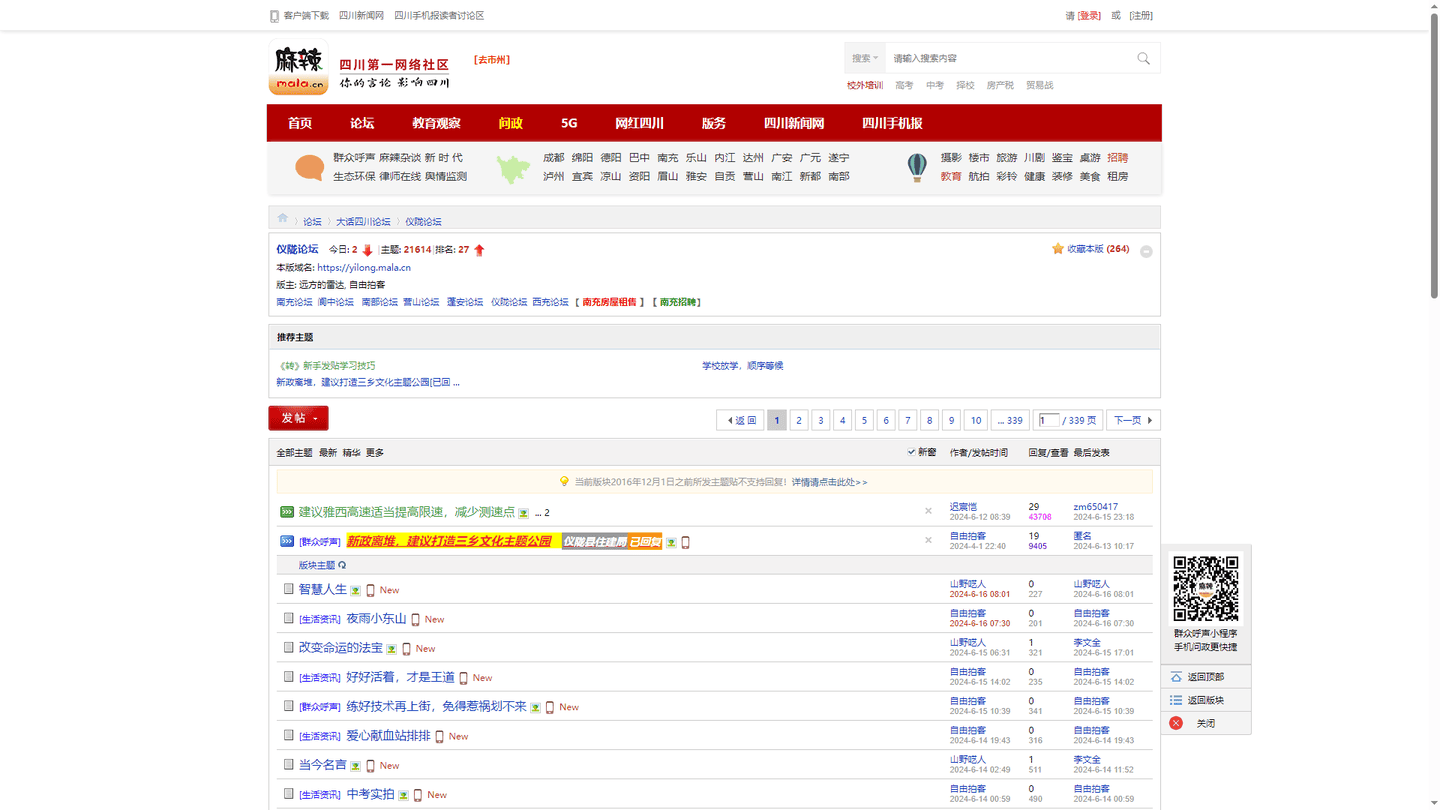Dismiss the 建议雅西高速 sticky thread with ×

pos(928,511)
